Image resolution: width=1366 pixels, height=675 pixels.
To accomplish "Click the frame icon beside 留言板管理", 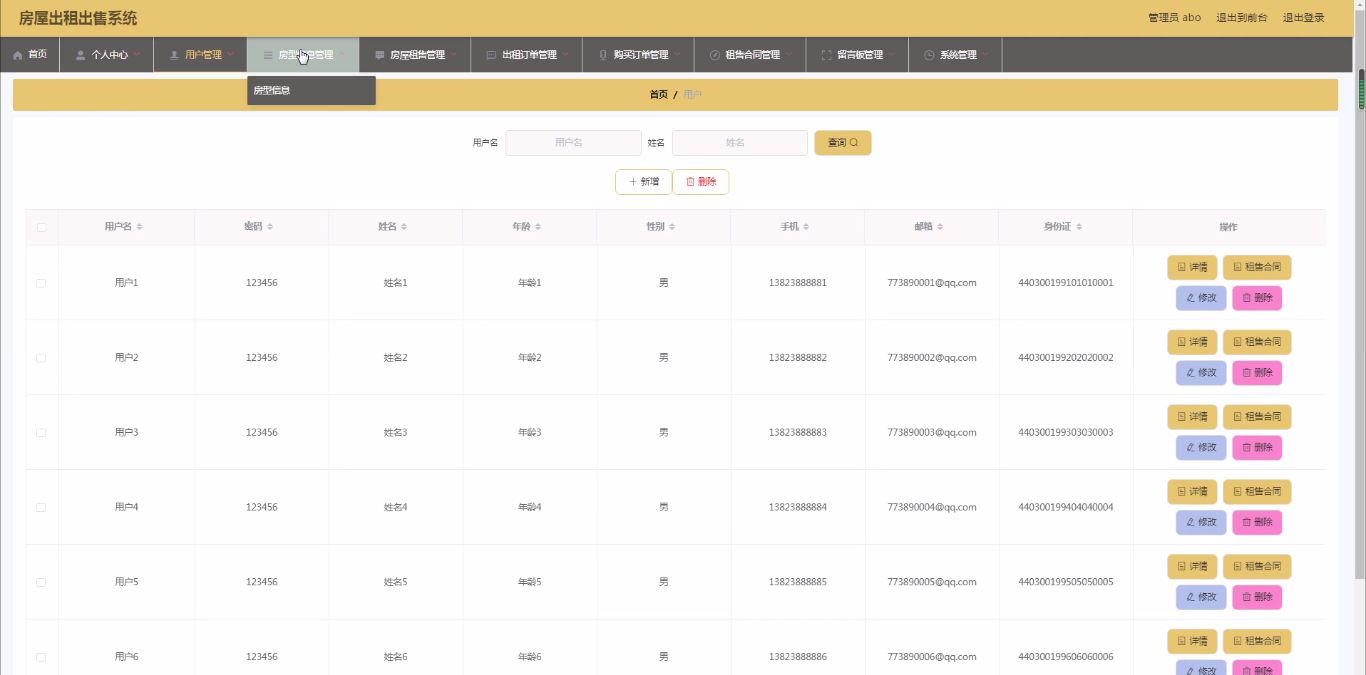I will point(826,55).
